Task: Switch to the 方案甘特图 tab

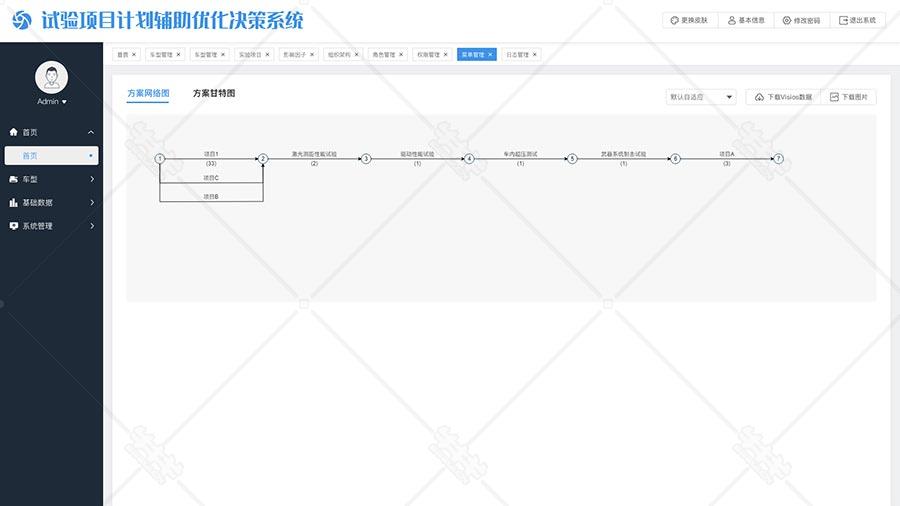Action: click(x=214, y=93)
